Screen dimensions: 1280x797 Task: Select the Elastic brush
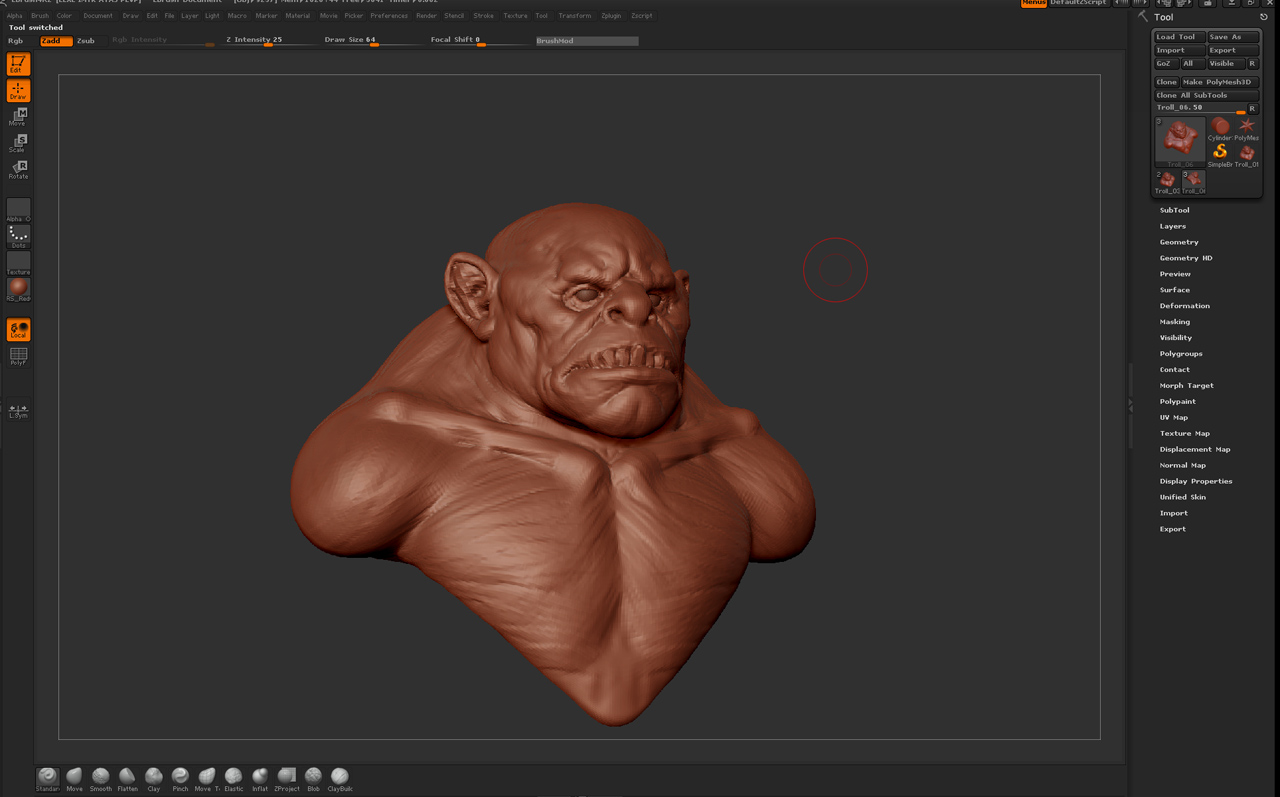[x=233, y=778]
